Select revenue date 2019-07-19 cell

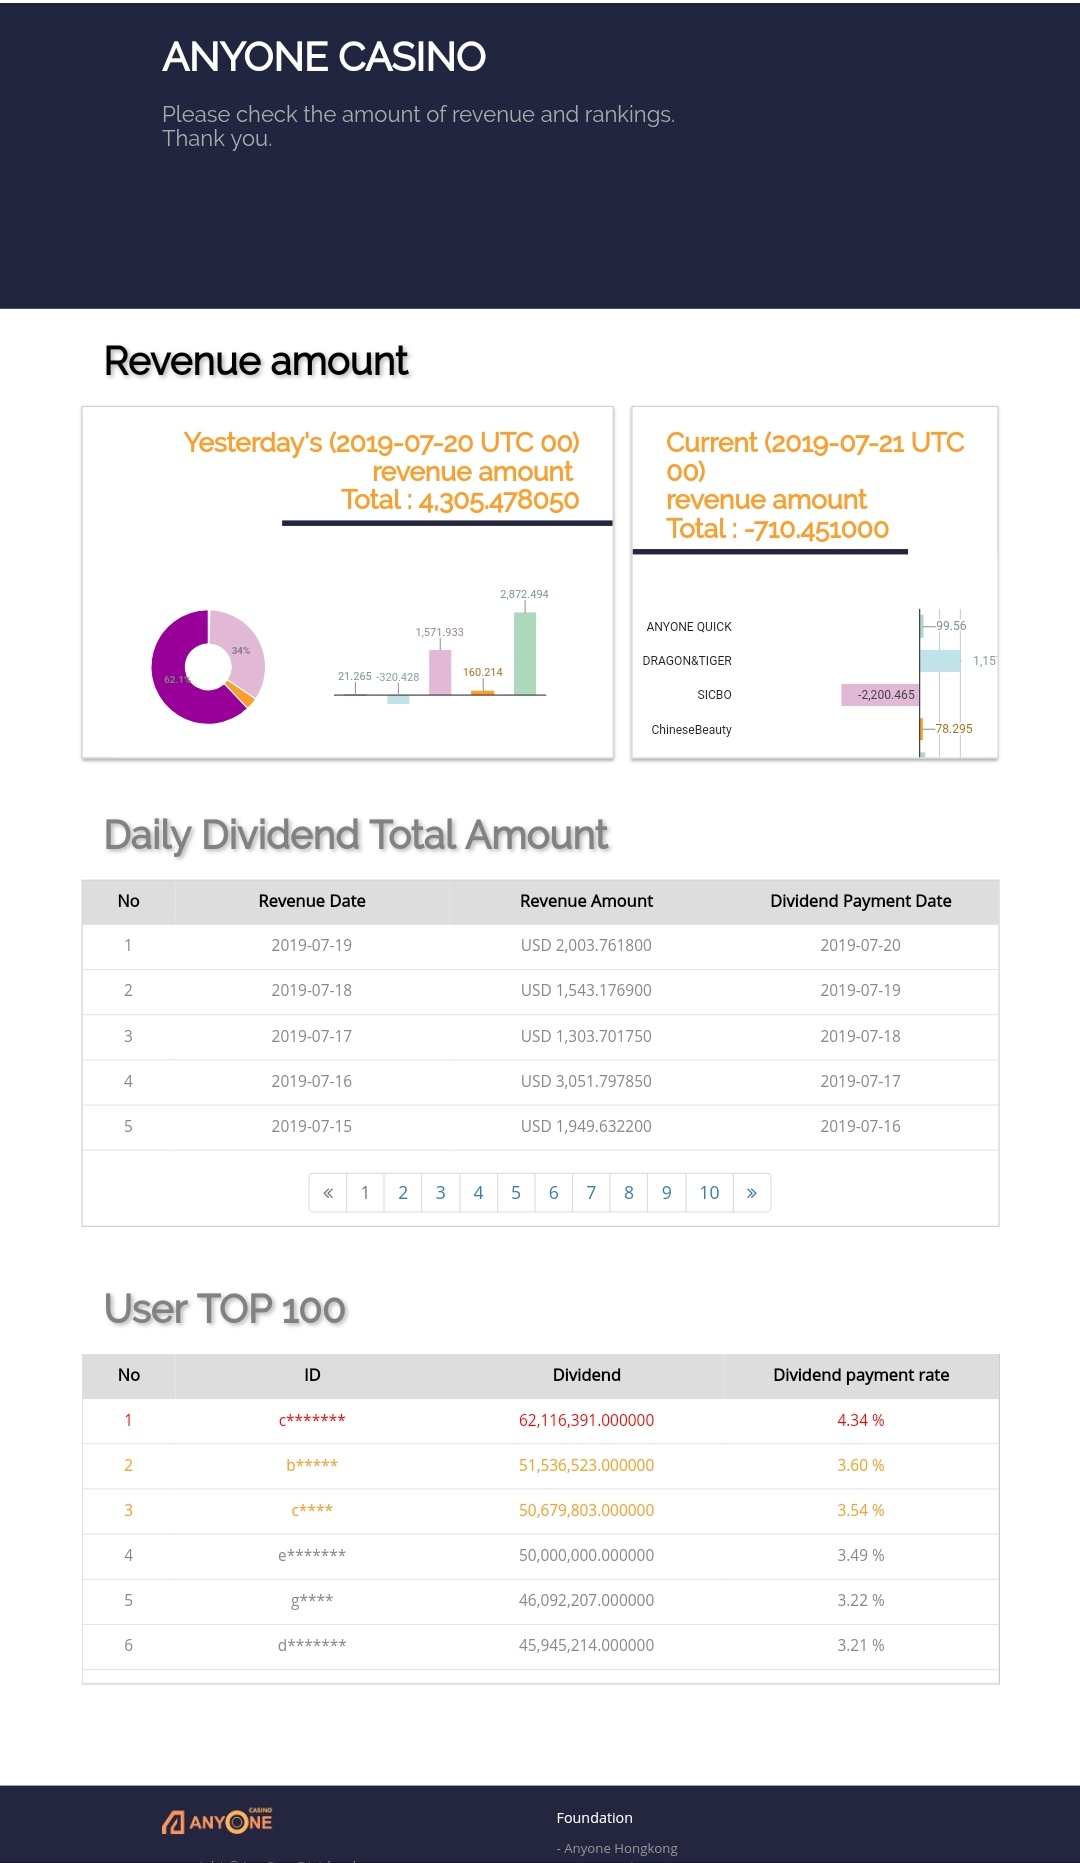click(312, 945)
